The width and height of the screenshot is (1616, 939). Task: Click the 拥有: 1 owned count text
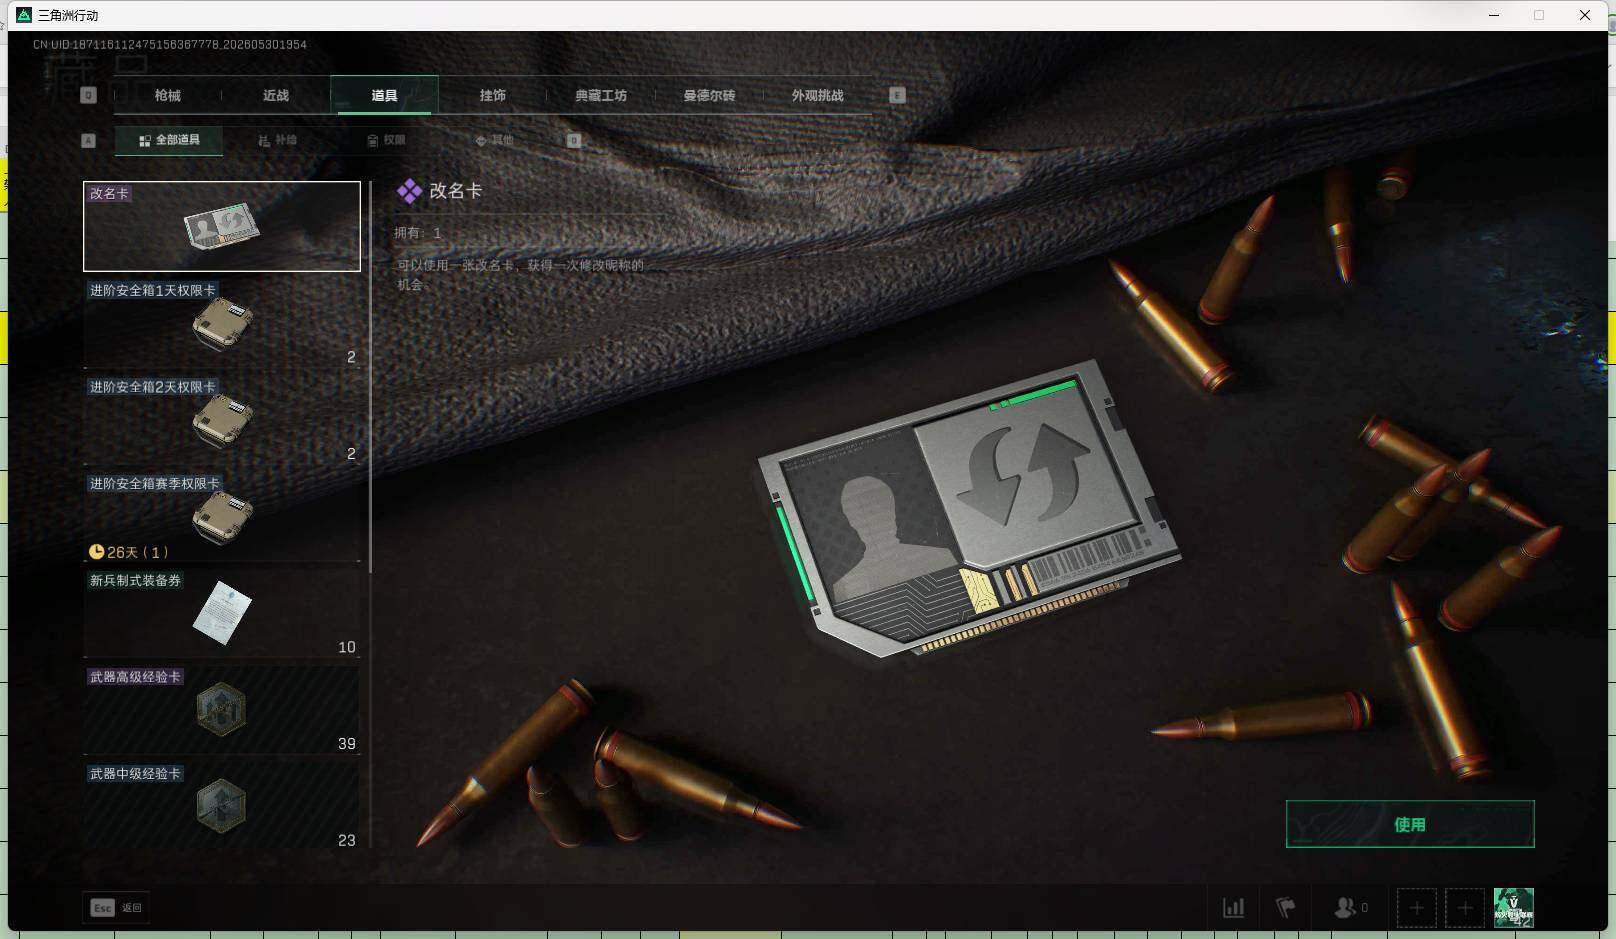pos(417,233)
